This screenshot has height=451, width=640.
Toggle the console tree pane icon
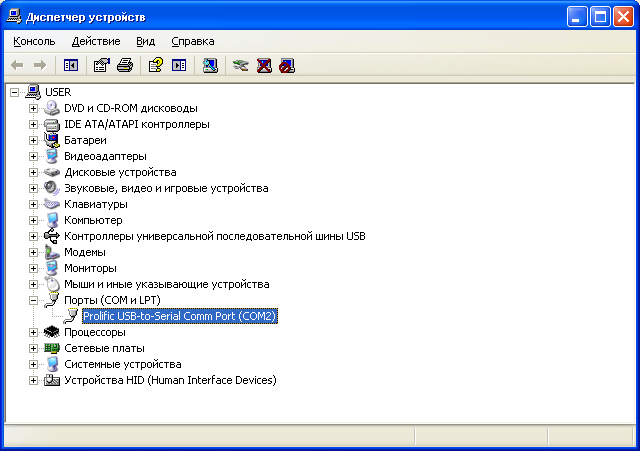(x=71, y=65)
